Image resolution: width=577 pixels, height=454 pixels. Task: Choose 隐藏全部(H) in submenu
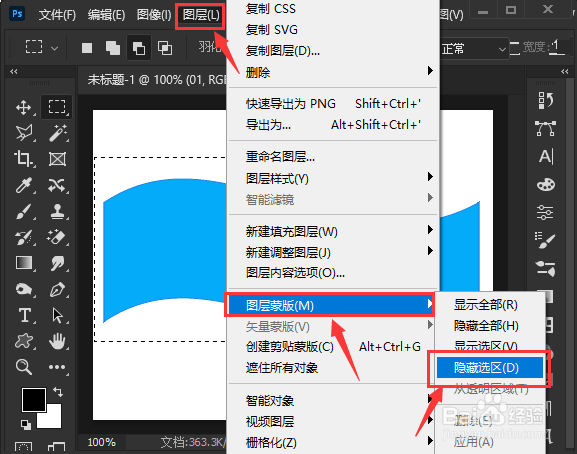[x=490, y=326]
